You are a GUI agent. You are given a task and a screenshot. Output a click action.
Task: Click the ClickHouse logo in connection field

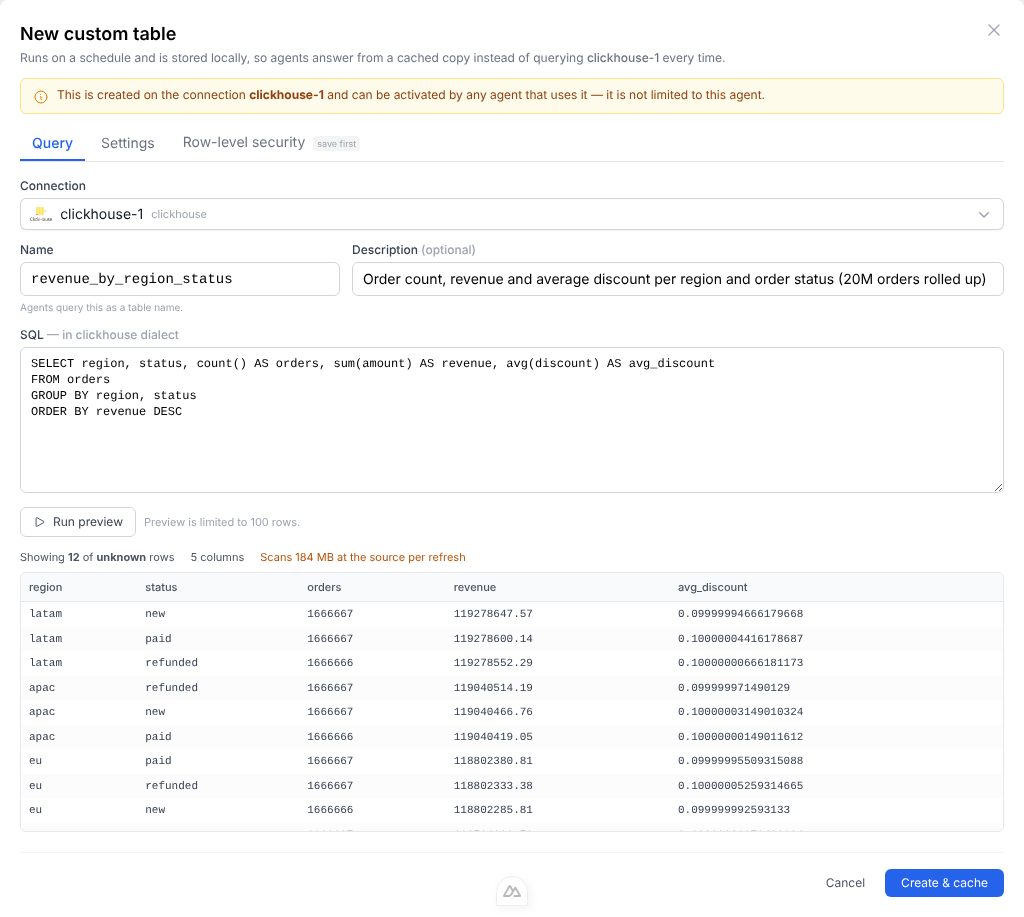coord(40,214)
